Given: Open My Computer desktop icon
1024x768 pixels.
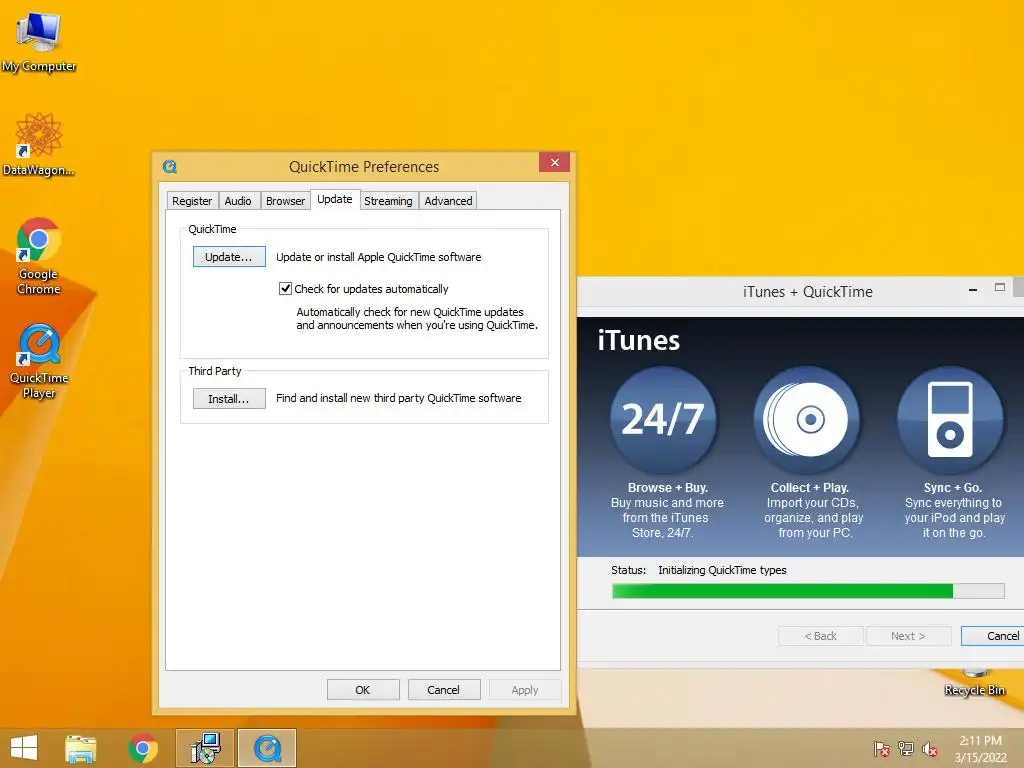Looking at the screenshot, I should (x=39, y=42).
